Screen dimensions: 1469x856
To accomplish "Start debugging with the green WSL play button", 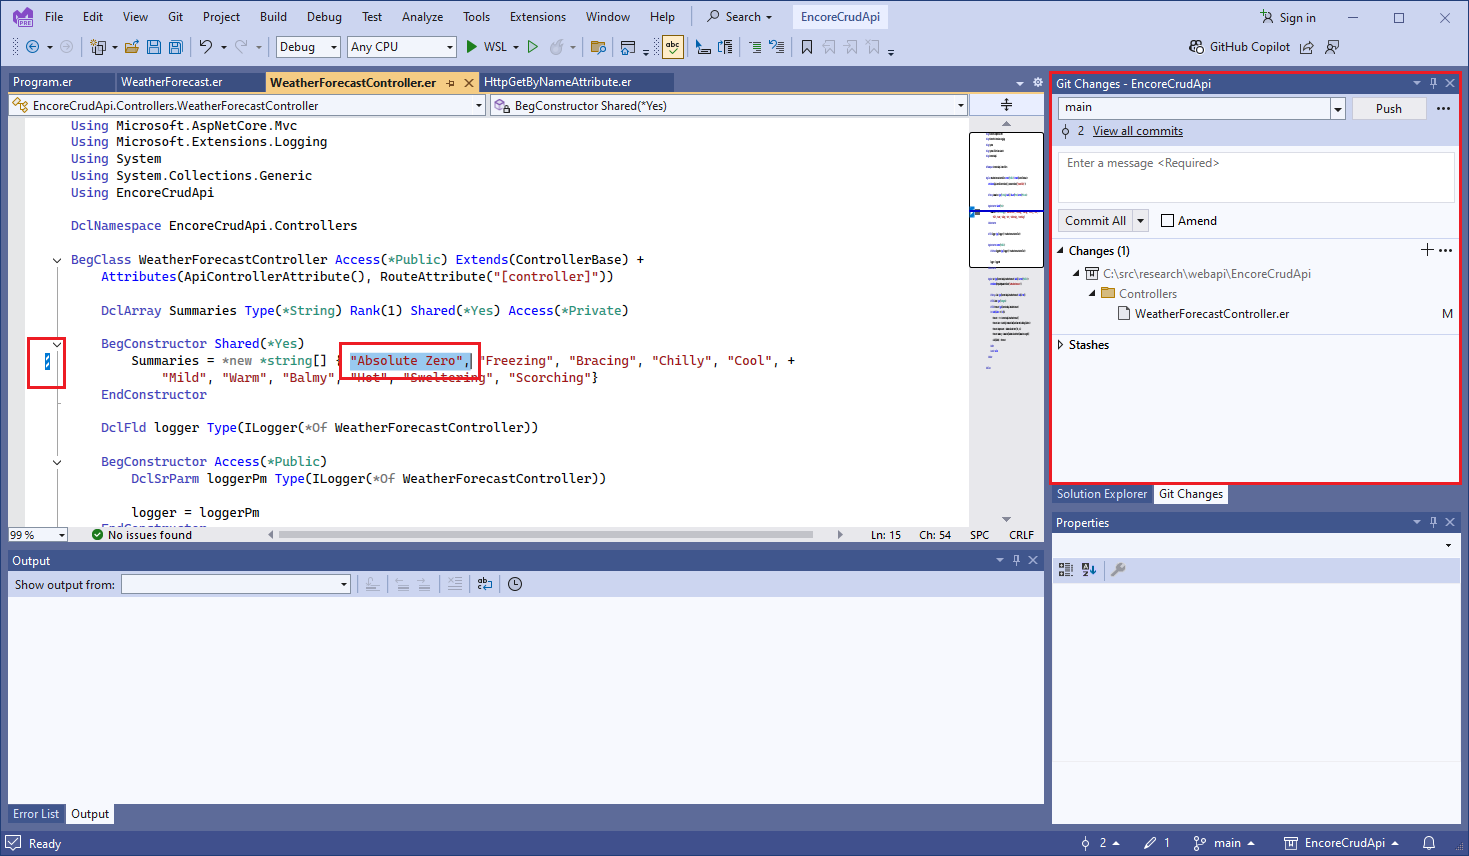I will click(x=472, y=47).
